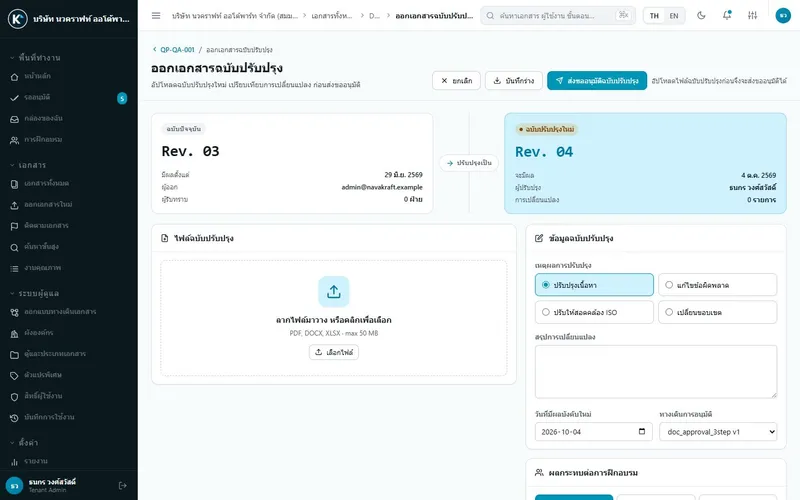Select the 'แก้ไขข้อผิดพลาด' reason radio
Screen dimensions: 800x500
click(717, 285)
